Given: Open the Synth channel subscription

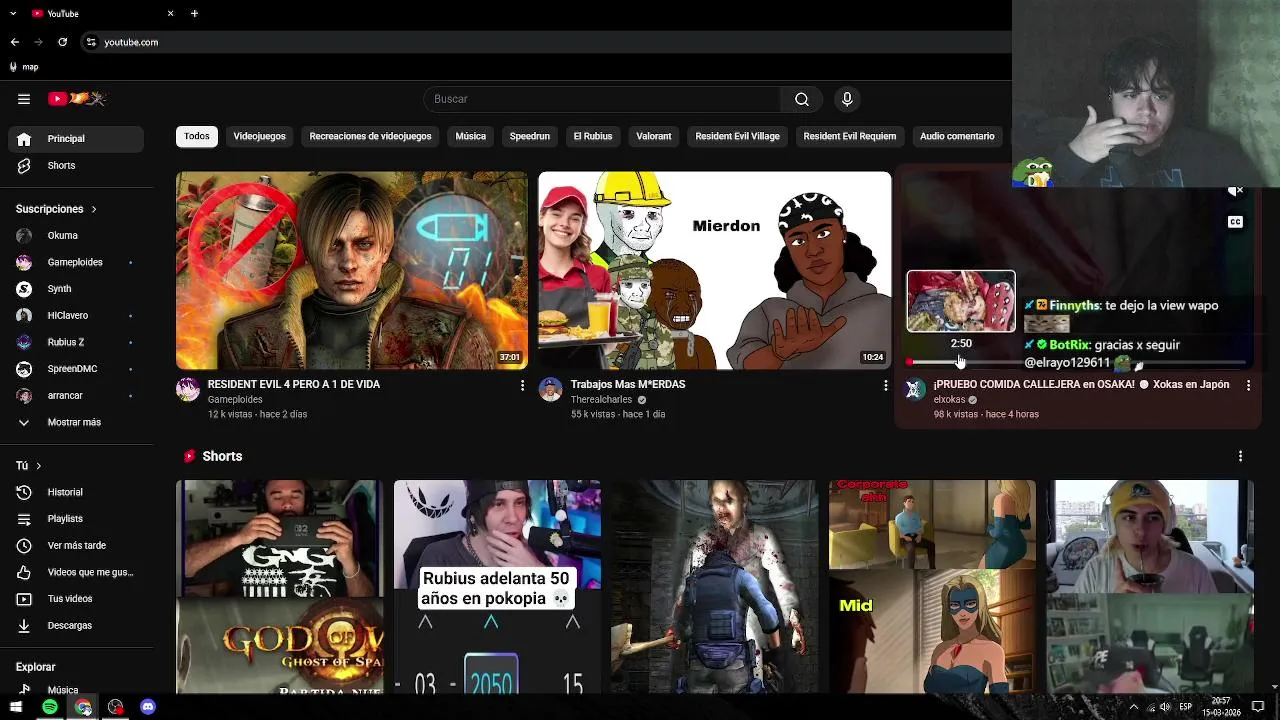Looking at the screenshot, I should (76, 289).
